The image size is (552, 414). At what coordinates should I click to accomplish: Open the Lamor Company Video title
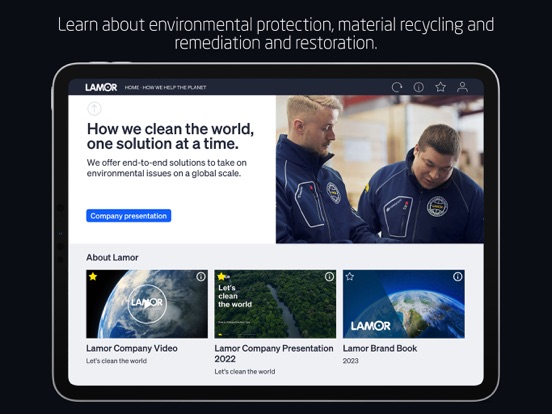click(132, 349)
